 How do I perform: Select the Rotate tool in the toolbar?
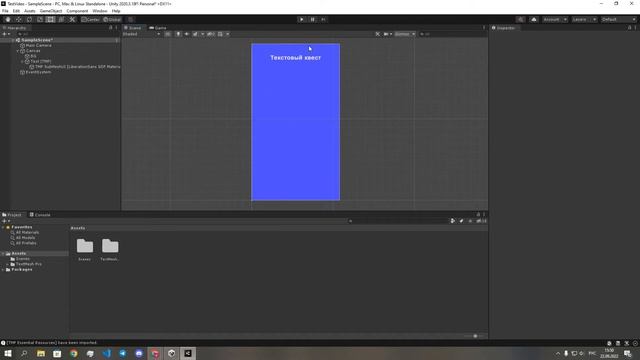click(29, 19)
